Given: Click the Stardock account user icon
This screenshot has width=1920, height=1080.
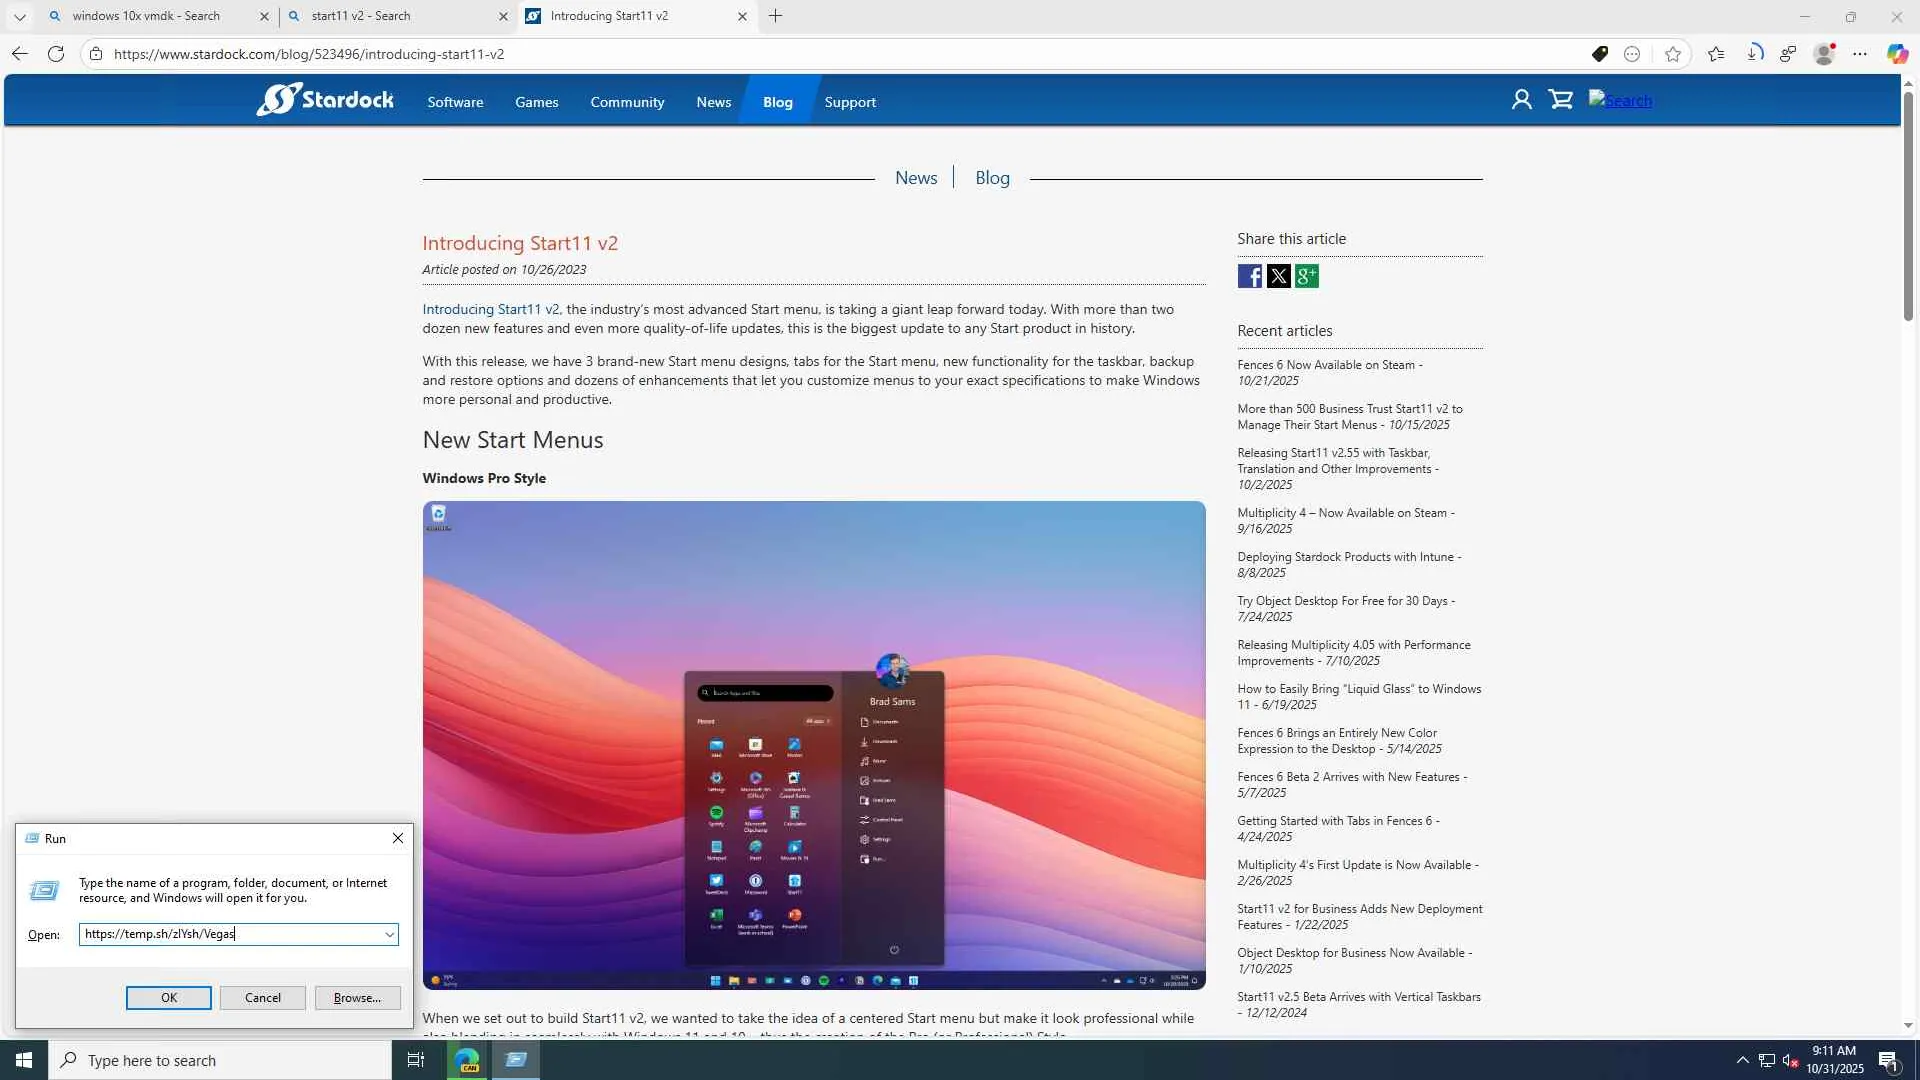Looking at the screenshot, I should 1521,100.
